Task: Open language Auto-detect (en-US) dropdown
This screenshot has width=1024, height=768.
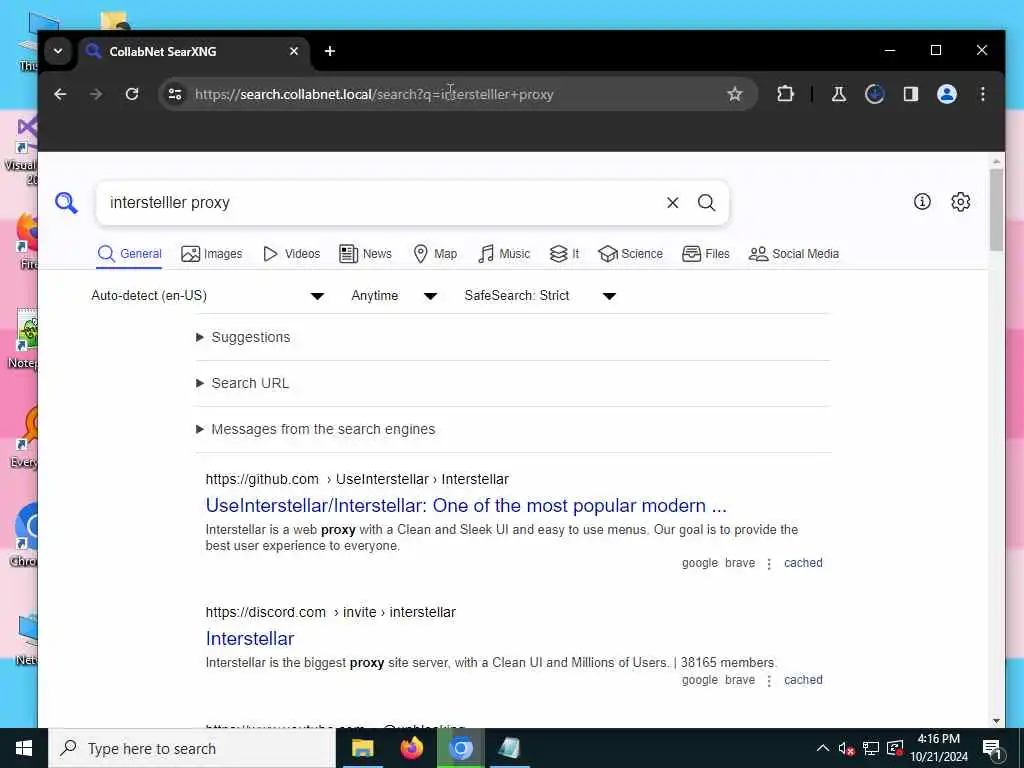Action: (208, 296)
